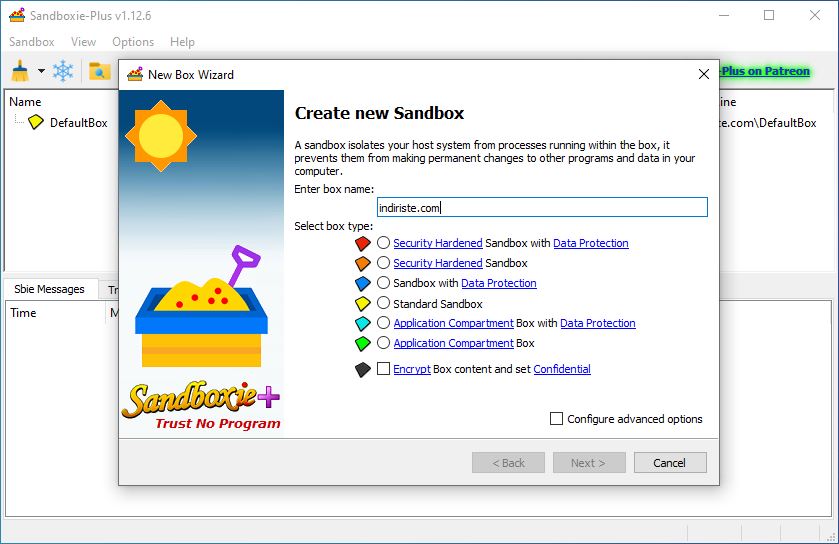Open Data Protection link in fifth option
This screenshot has width=839, height=544.
pos(598,323)
